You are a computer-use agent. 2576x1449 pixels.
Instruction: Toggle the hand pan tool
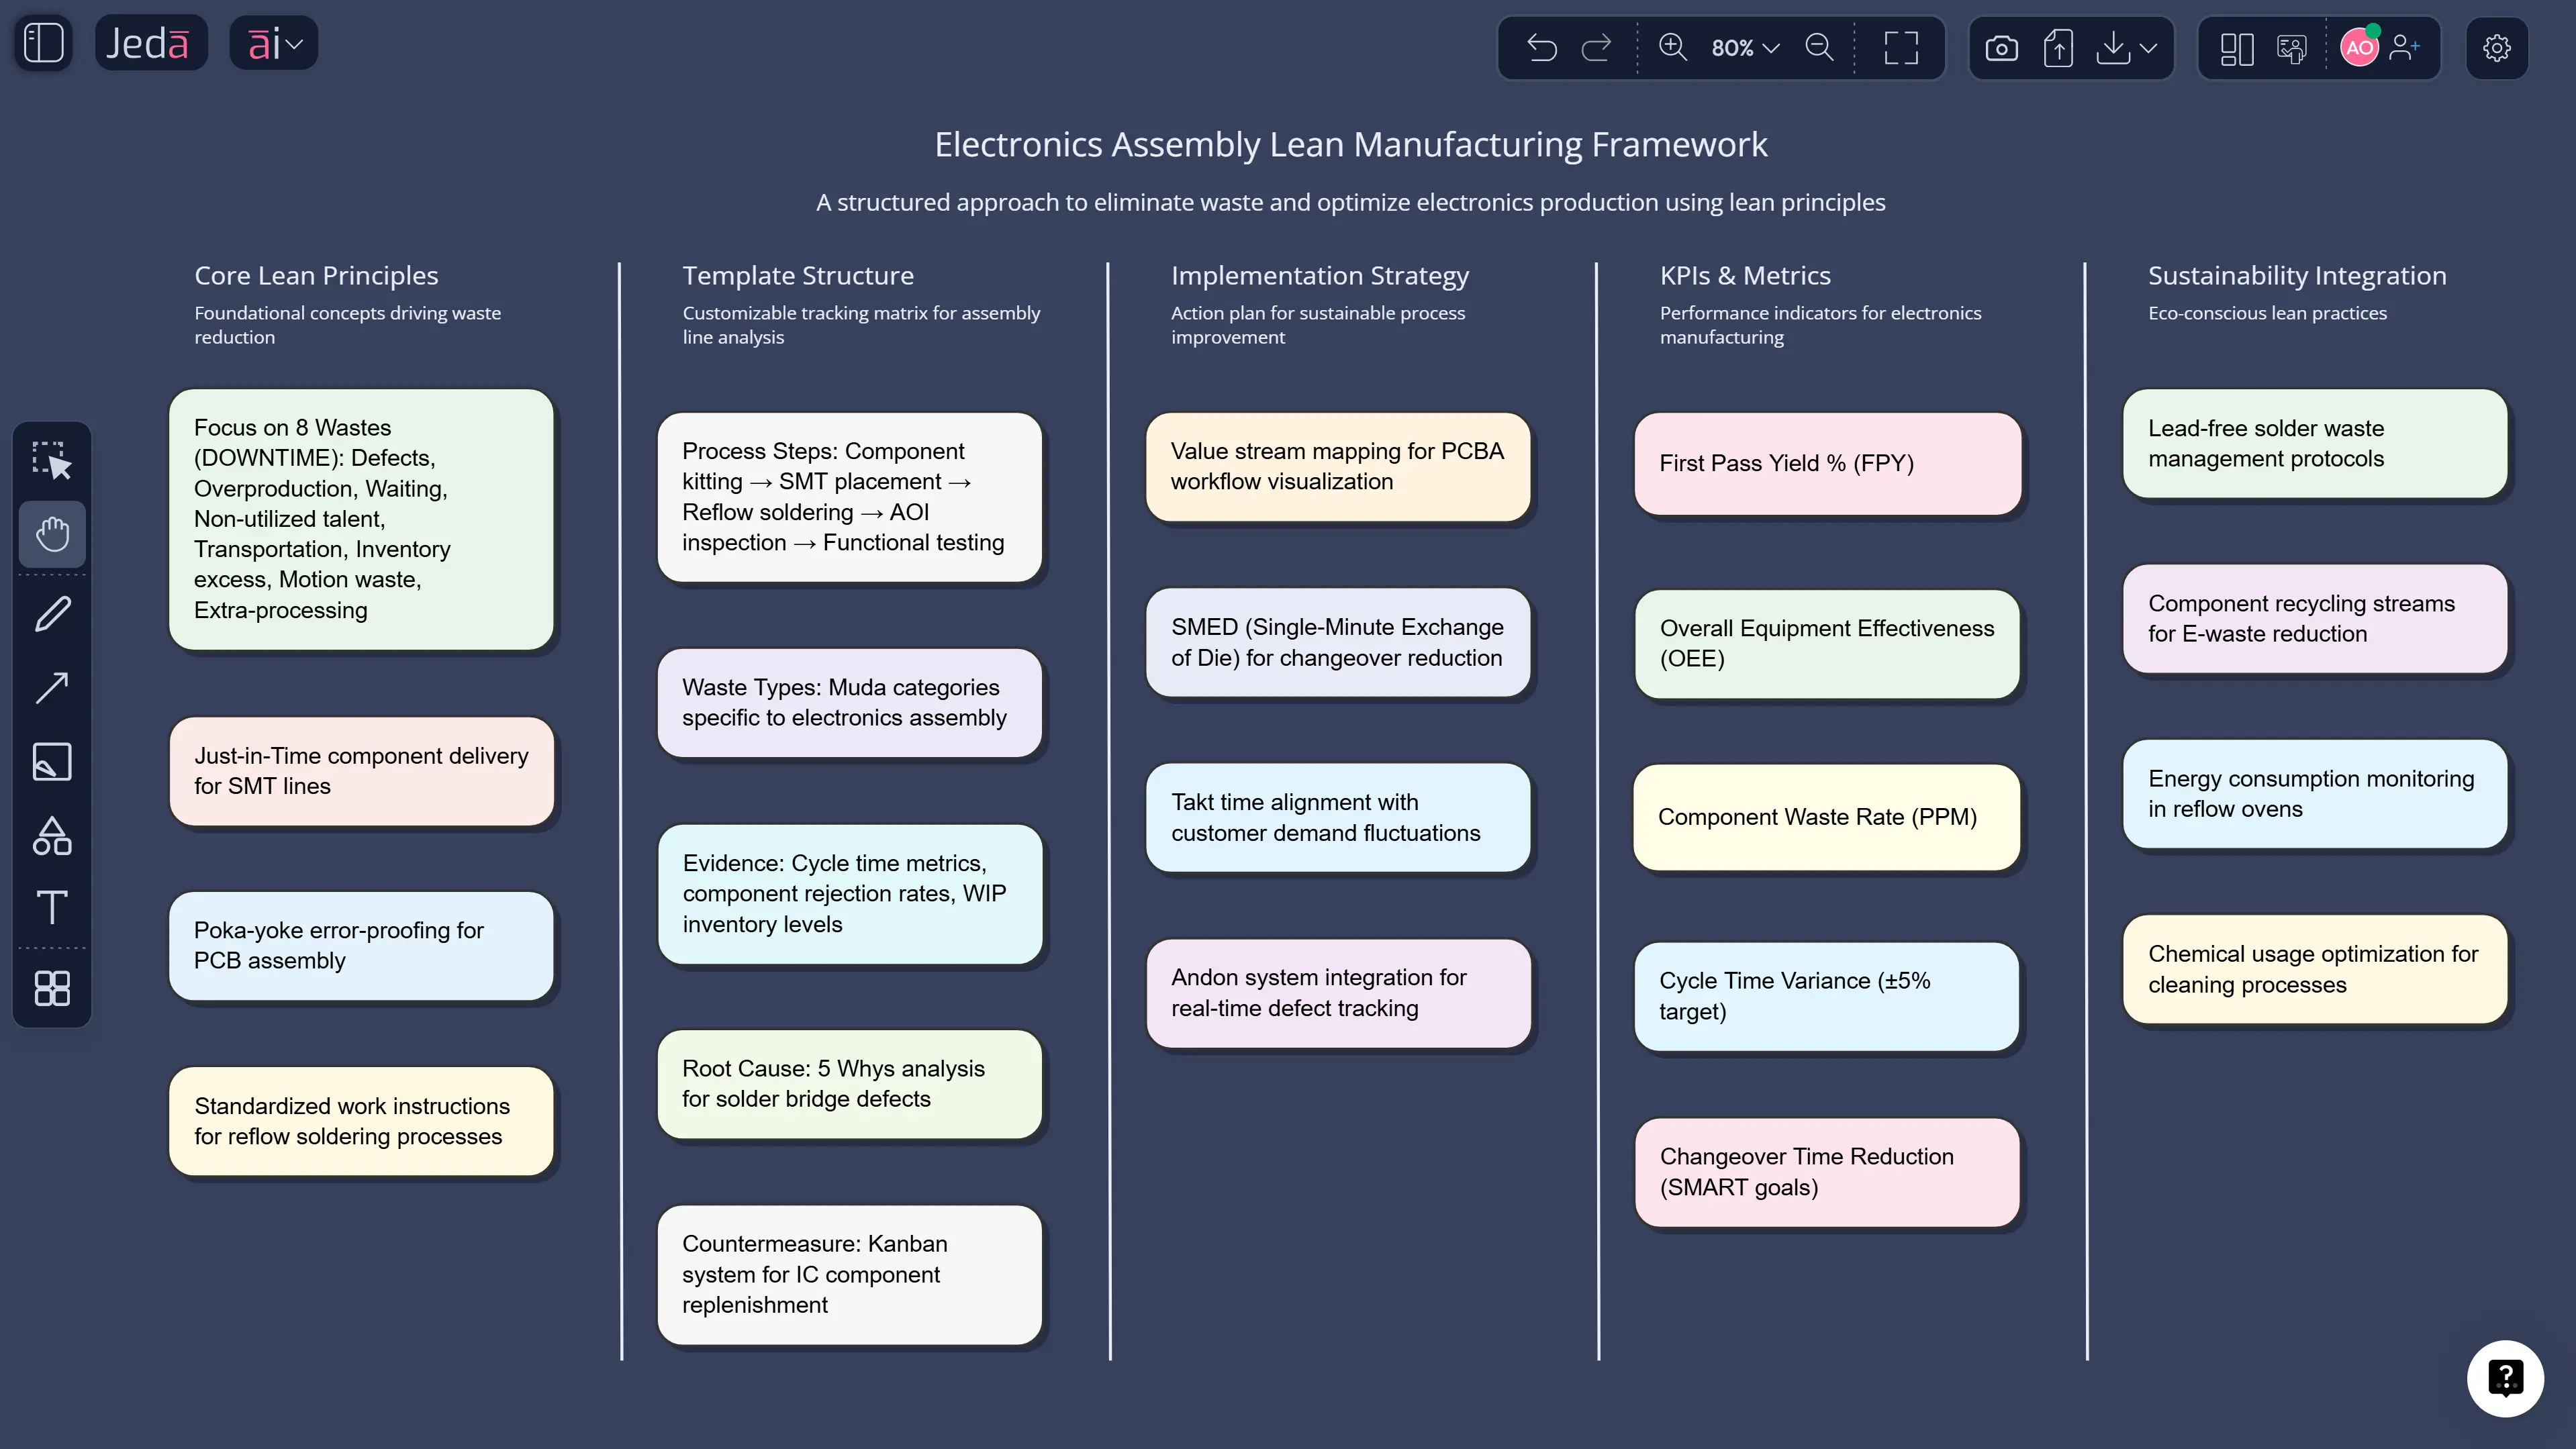click(51, 533)
